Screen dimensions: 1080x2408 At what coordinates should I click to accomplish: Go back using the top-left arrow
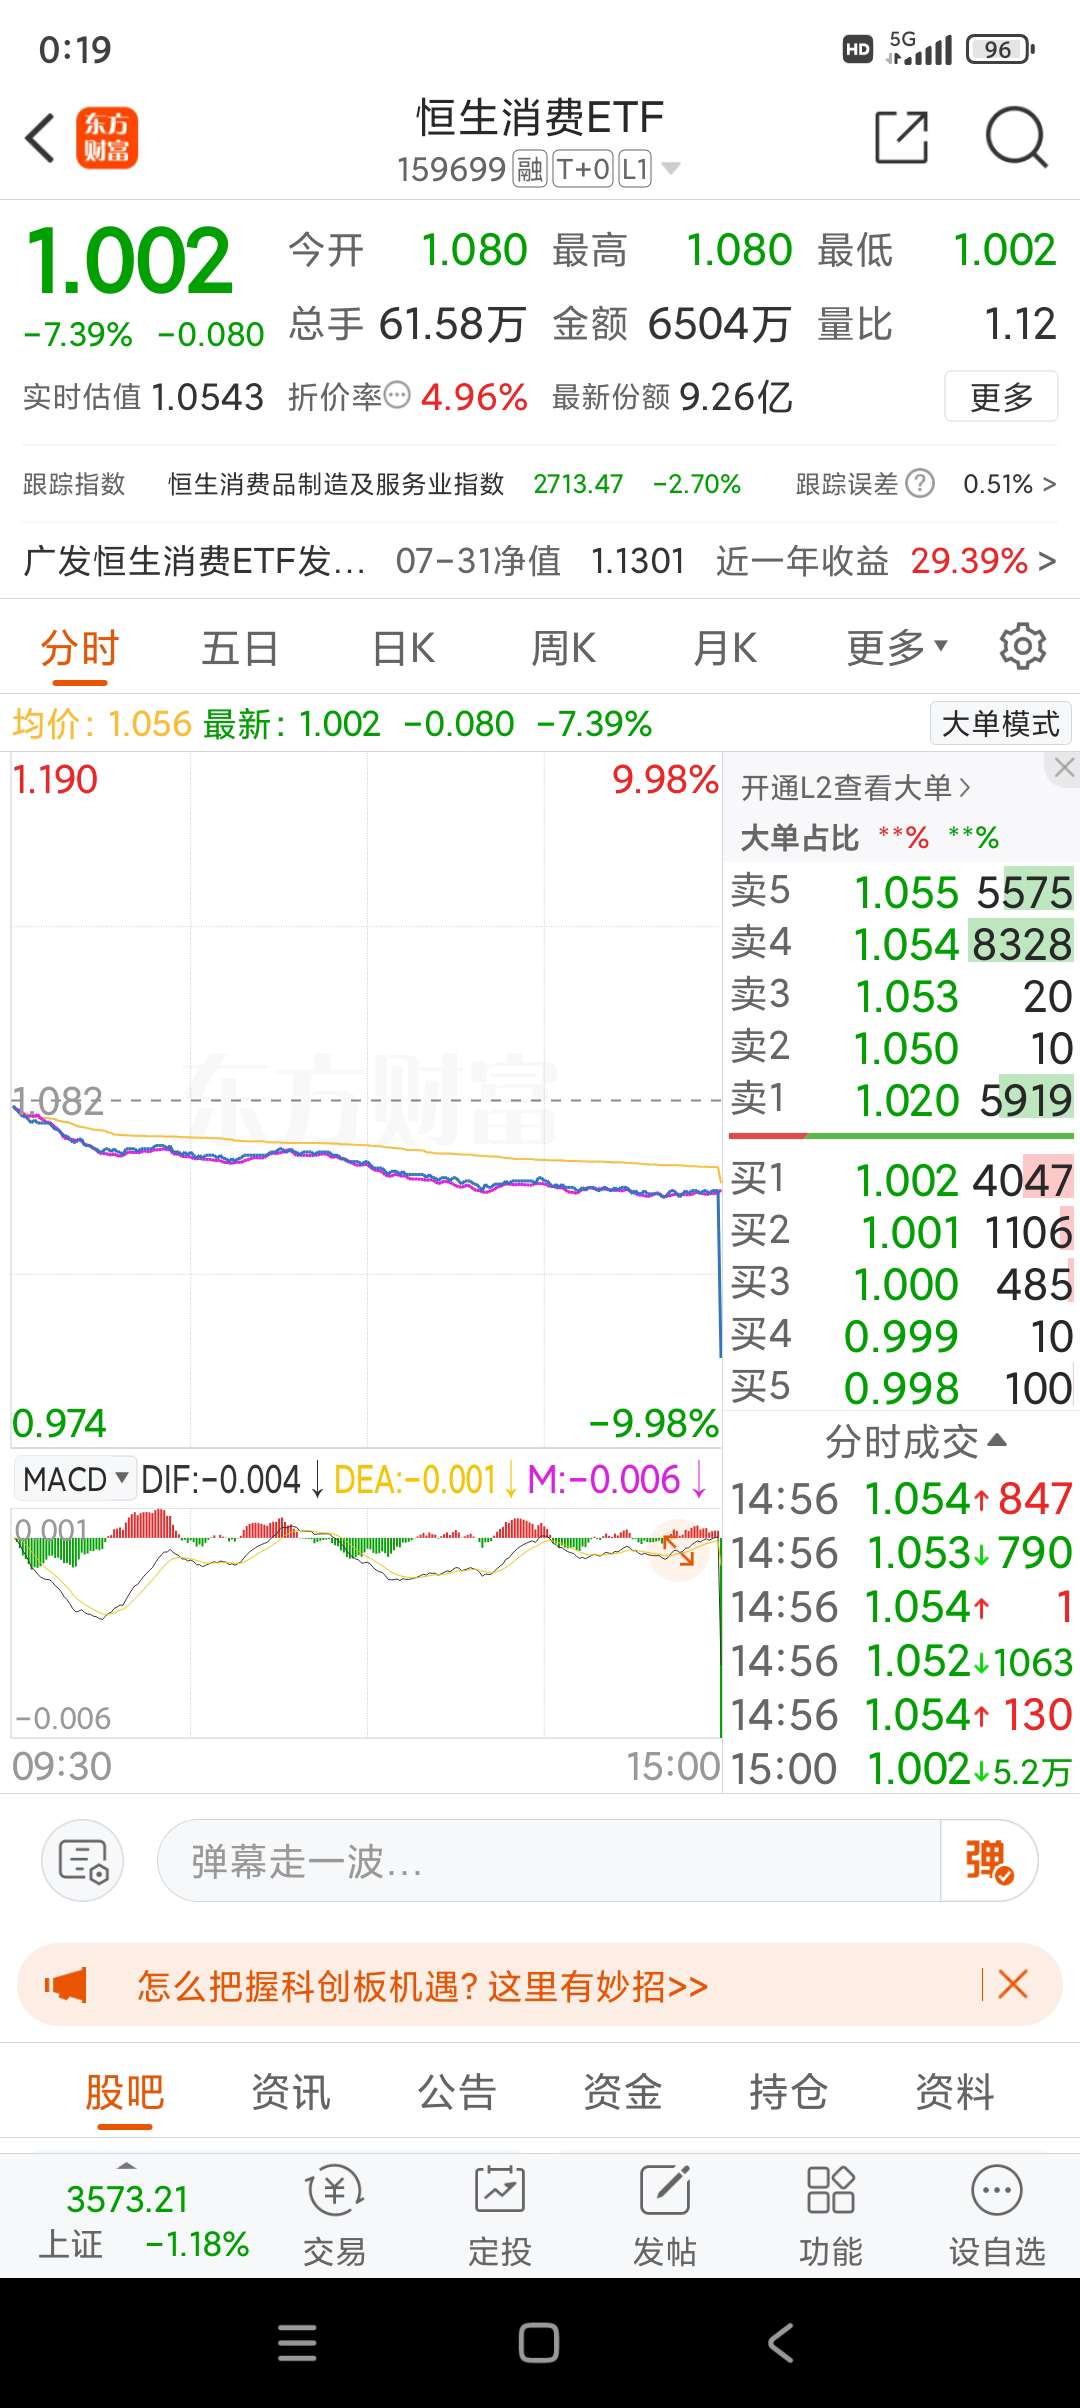tap(40, 138)
